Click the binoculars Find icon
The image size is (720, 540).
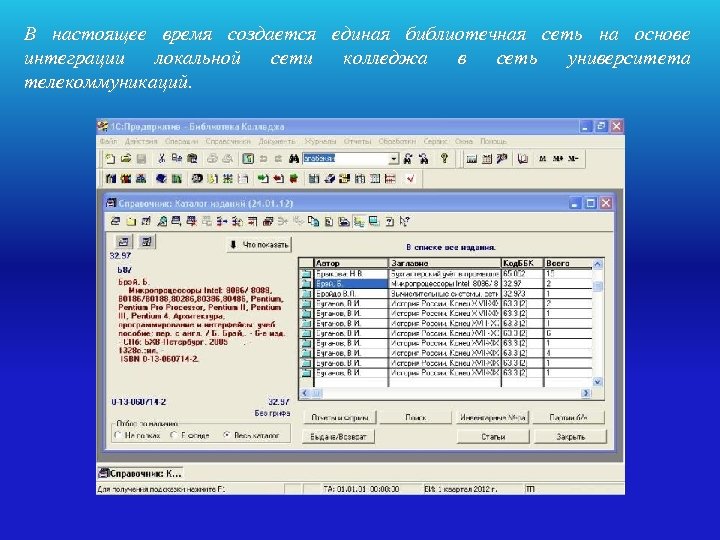point(294,159)
